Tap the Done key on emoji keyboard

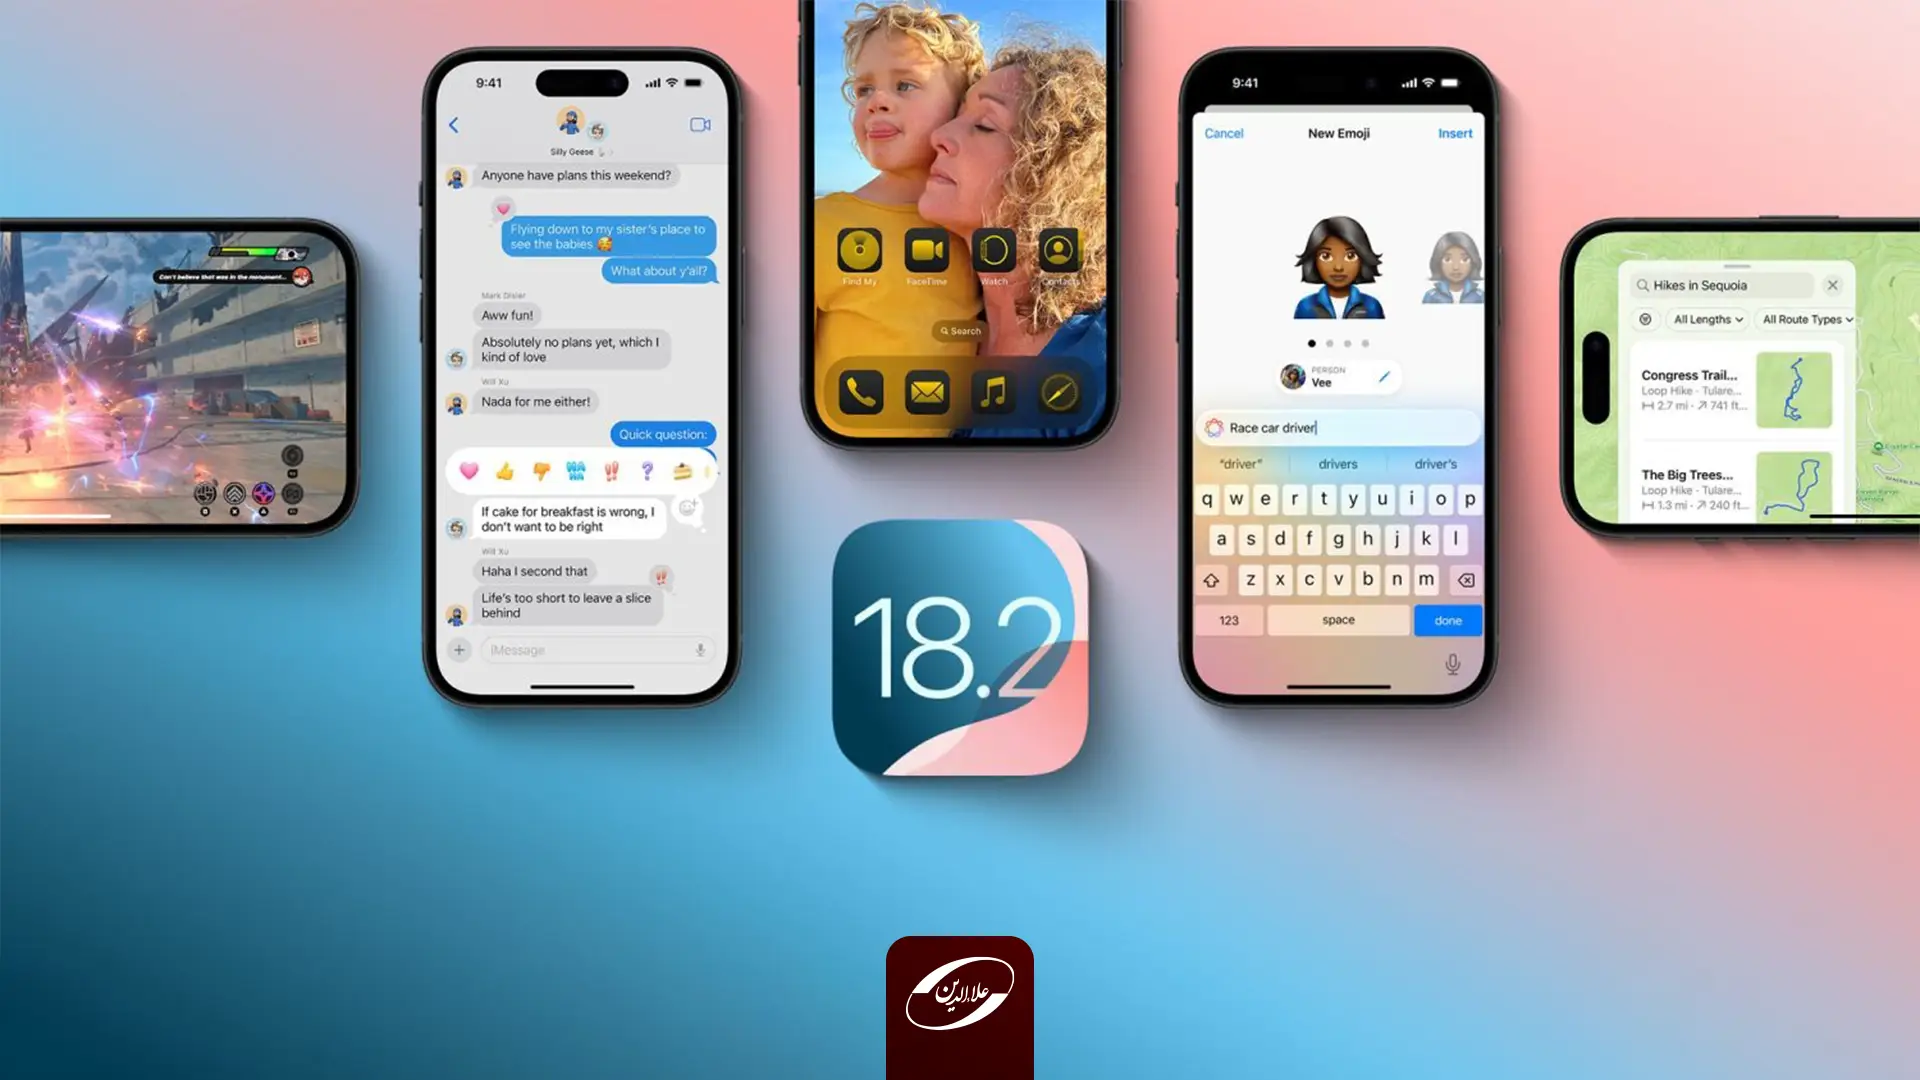coord(1448,620)
